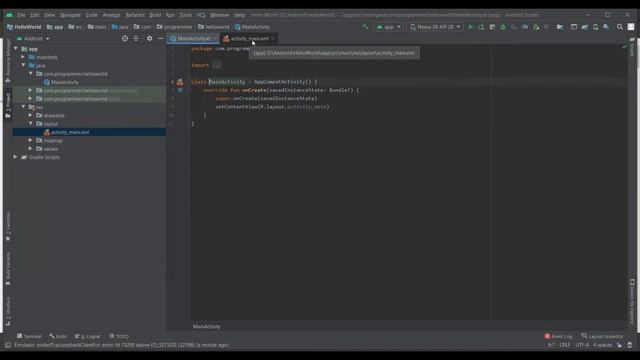The height and width of the screenshot is (360, 640).
Task: Switch to activity_main.xml editor tab
Action: point(249,39)
